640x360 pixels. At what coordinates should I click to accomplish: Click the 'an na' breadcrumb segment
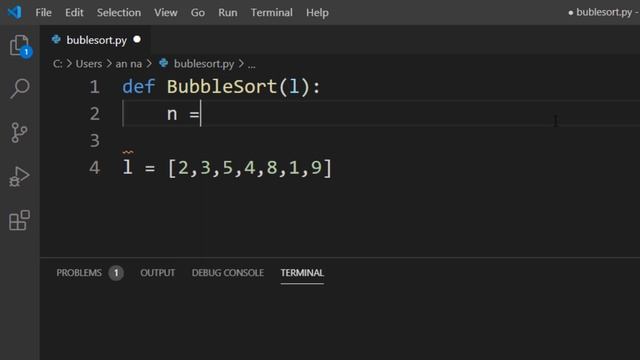[129, 64]
